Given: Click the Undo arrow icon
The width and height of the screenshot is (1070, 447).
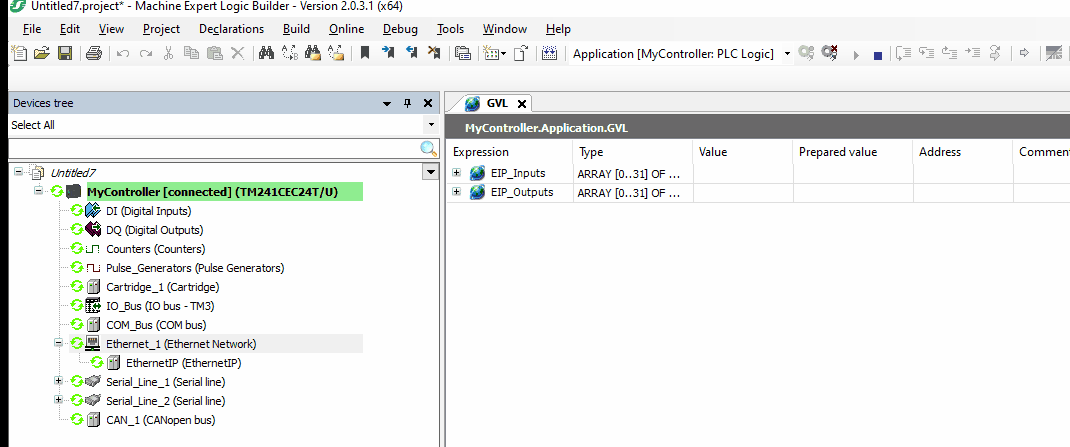Looking at the screenshot, I should point(123,53).
